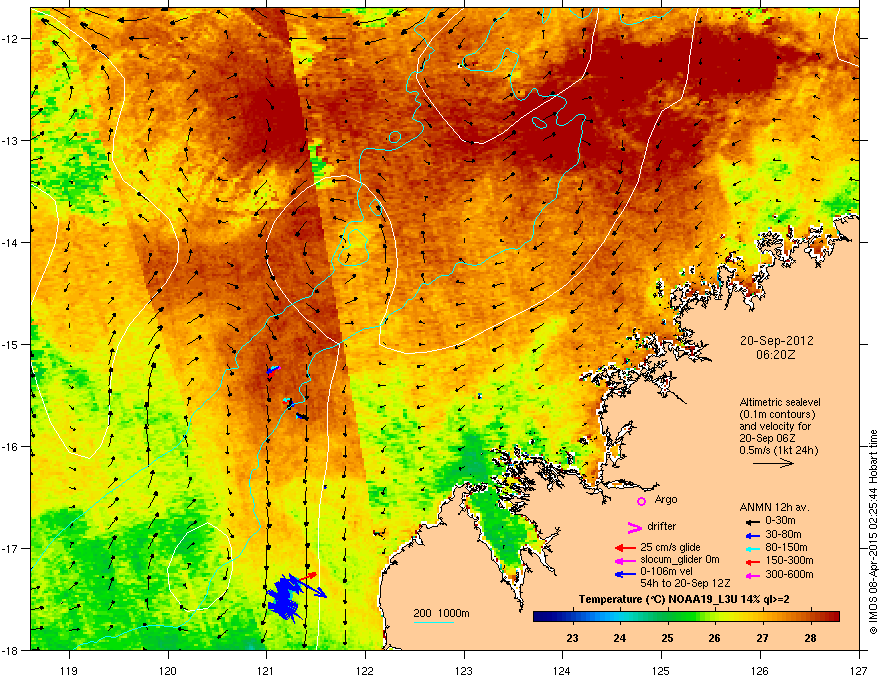Click the colorbar tick label 28

coord(810,638)
